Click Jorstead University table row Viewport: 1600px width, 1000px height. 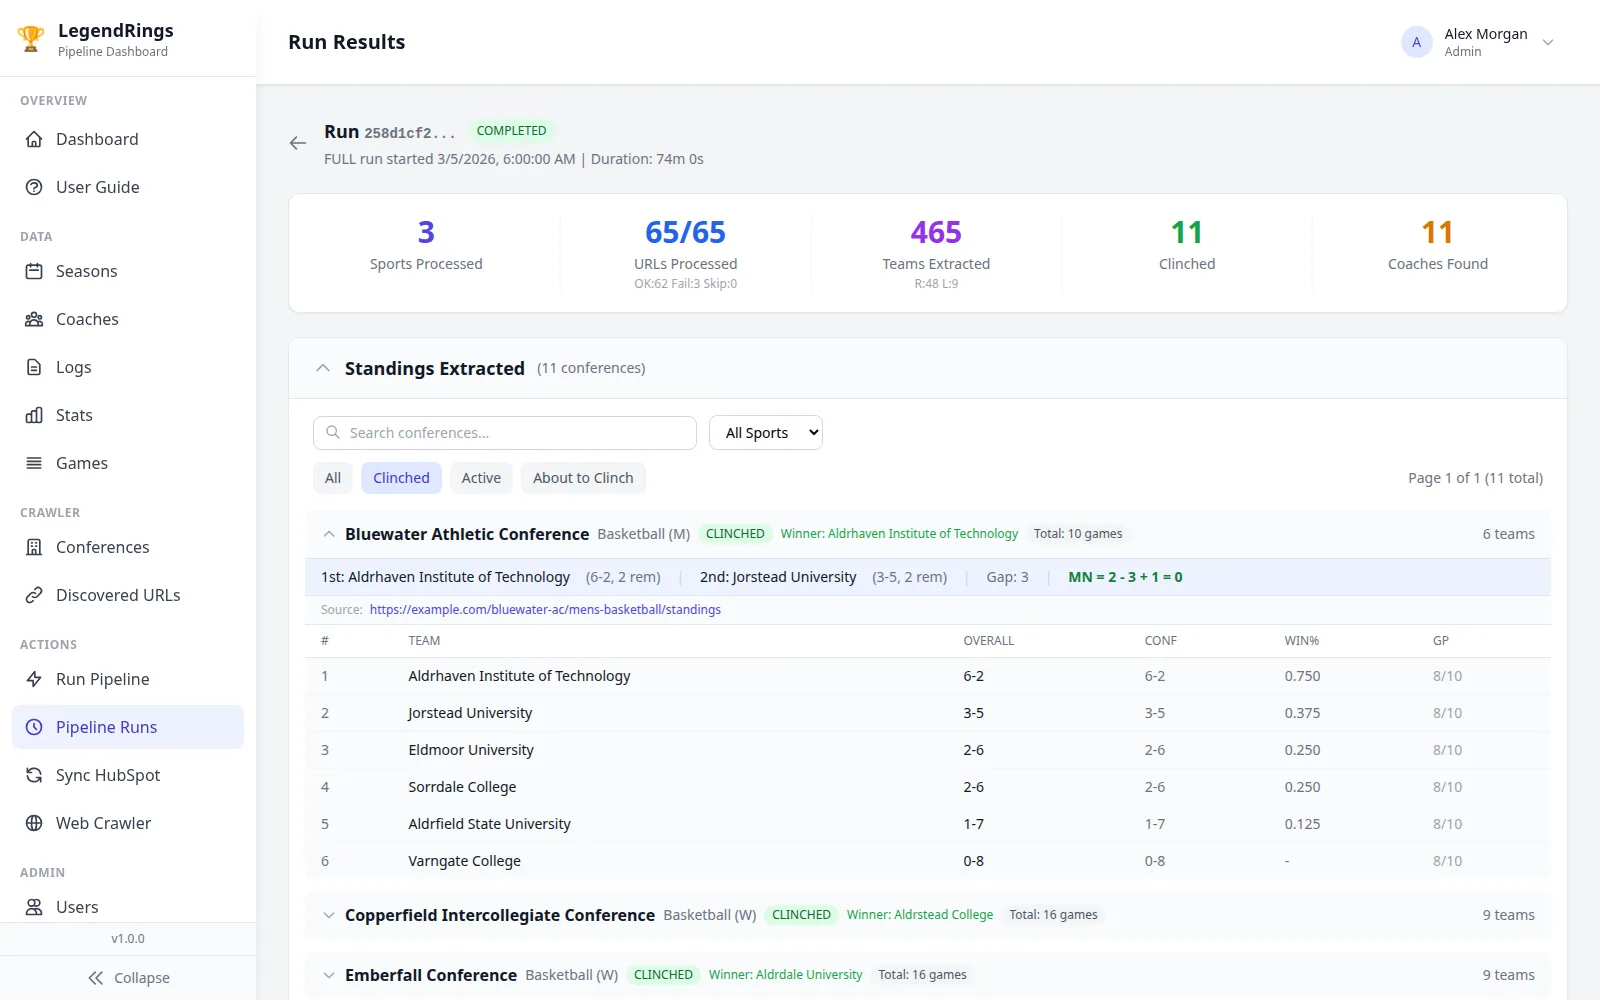click(x=928, y=713)
